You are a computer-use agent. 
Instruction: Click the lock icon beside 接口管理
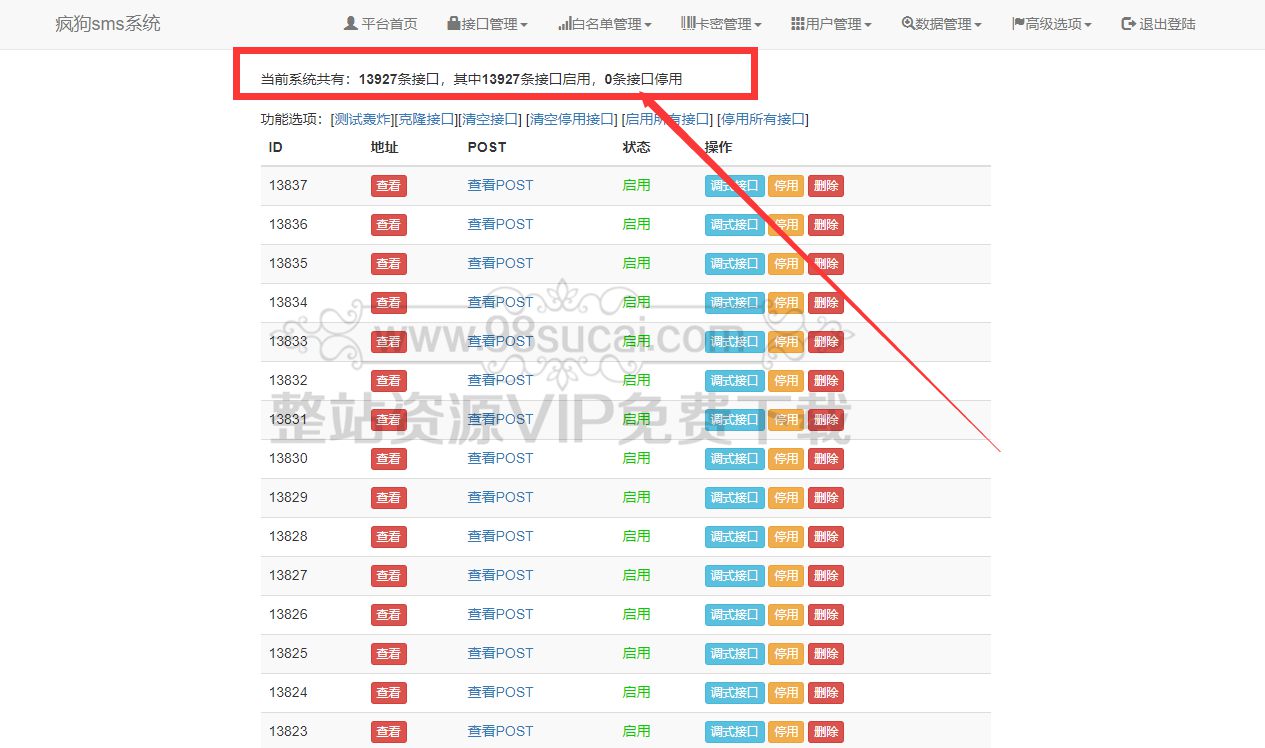click(x=453, y=24)
